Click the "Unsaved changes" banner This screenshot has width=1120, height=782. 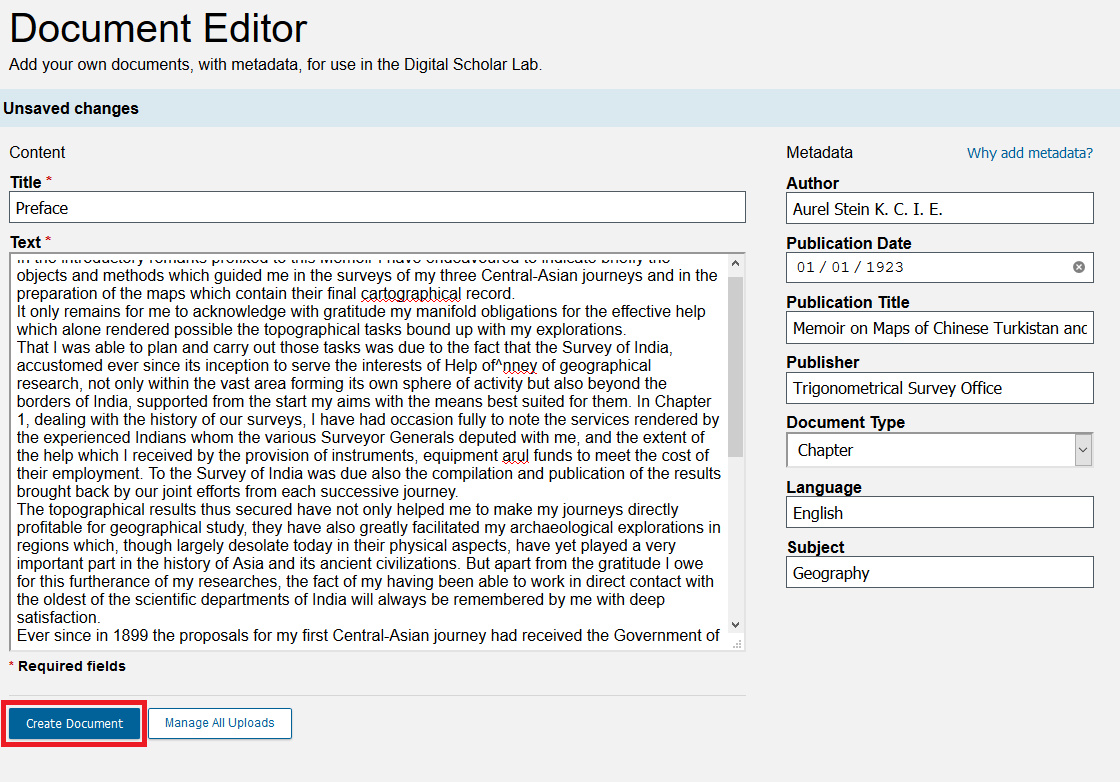click(71, 108)
